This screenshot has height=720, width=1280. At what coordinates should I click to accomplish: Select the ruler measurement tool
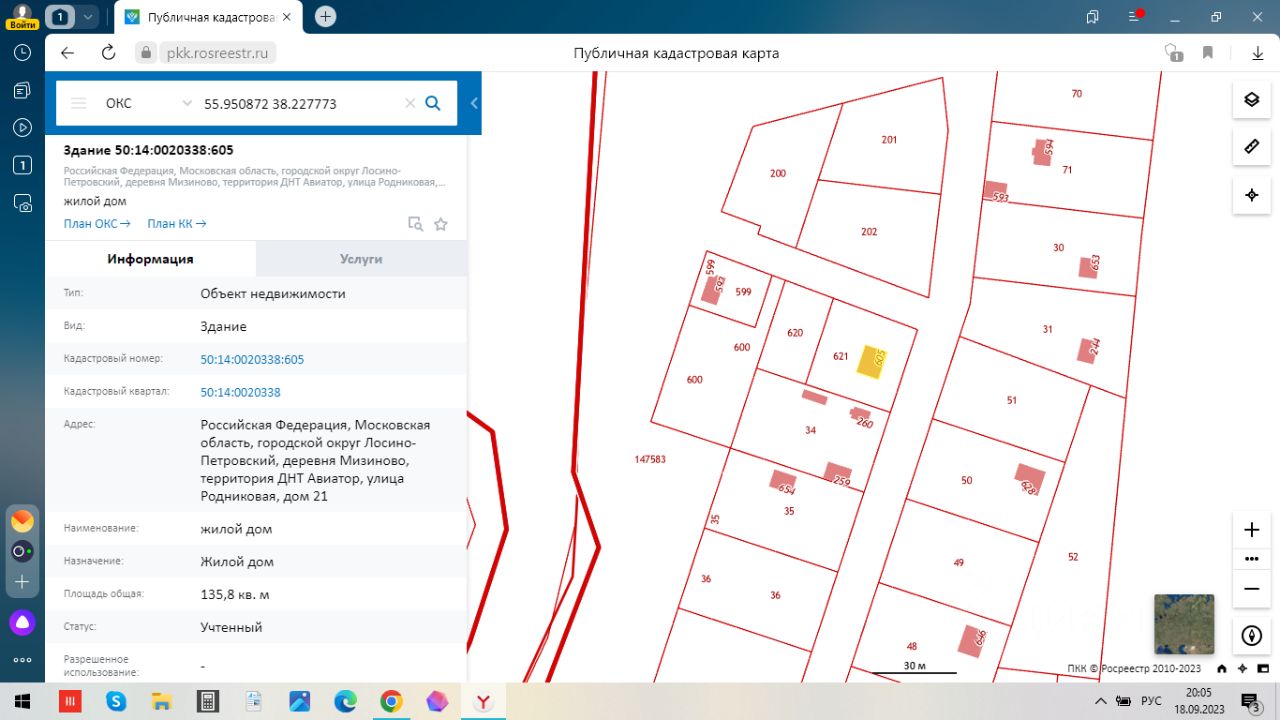(x=1250, y=147)
